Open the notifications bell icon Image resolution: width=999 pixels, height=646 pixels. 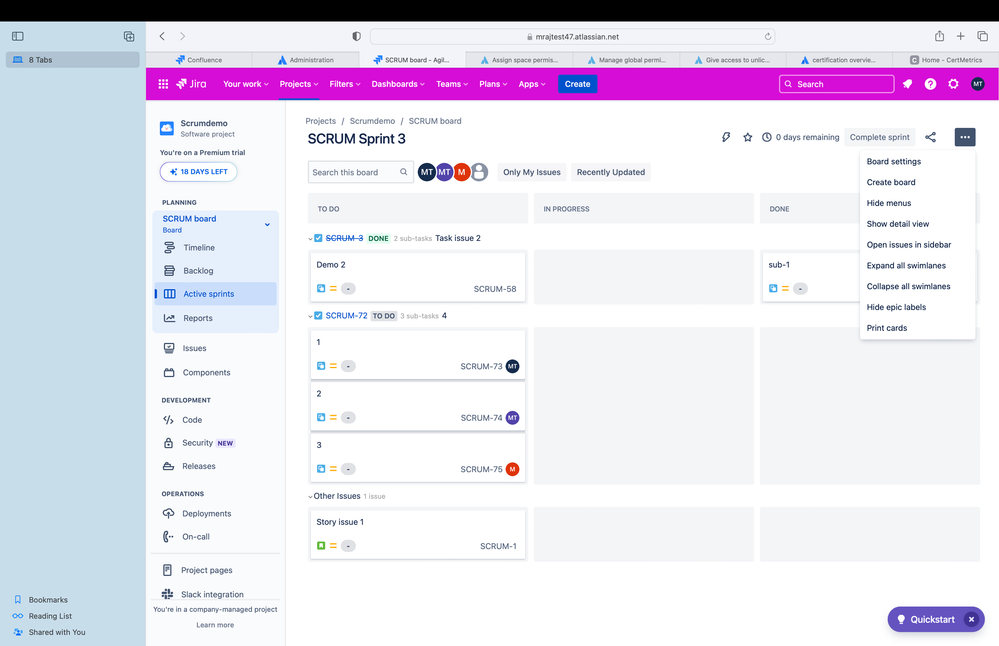pos(907,84)
